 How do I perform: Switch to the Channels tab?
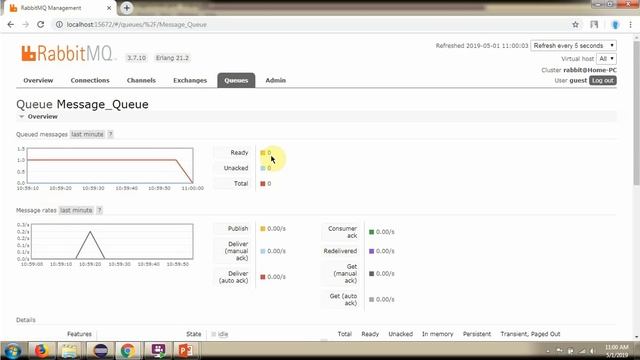pyautogui.click(x=141, y=80)
